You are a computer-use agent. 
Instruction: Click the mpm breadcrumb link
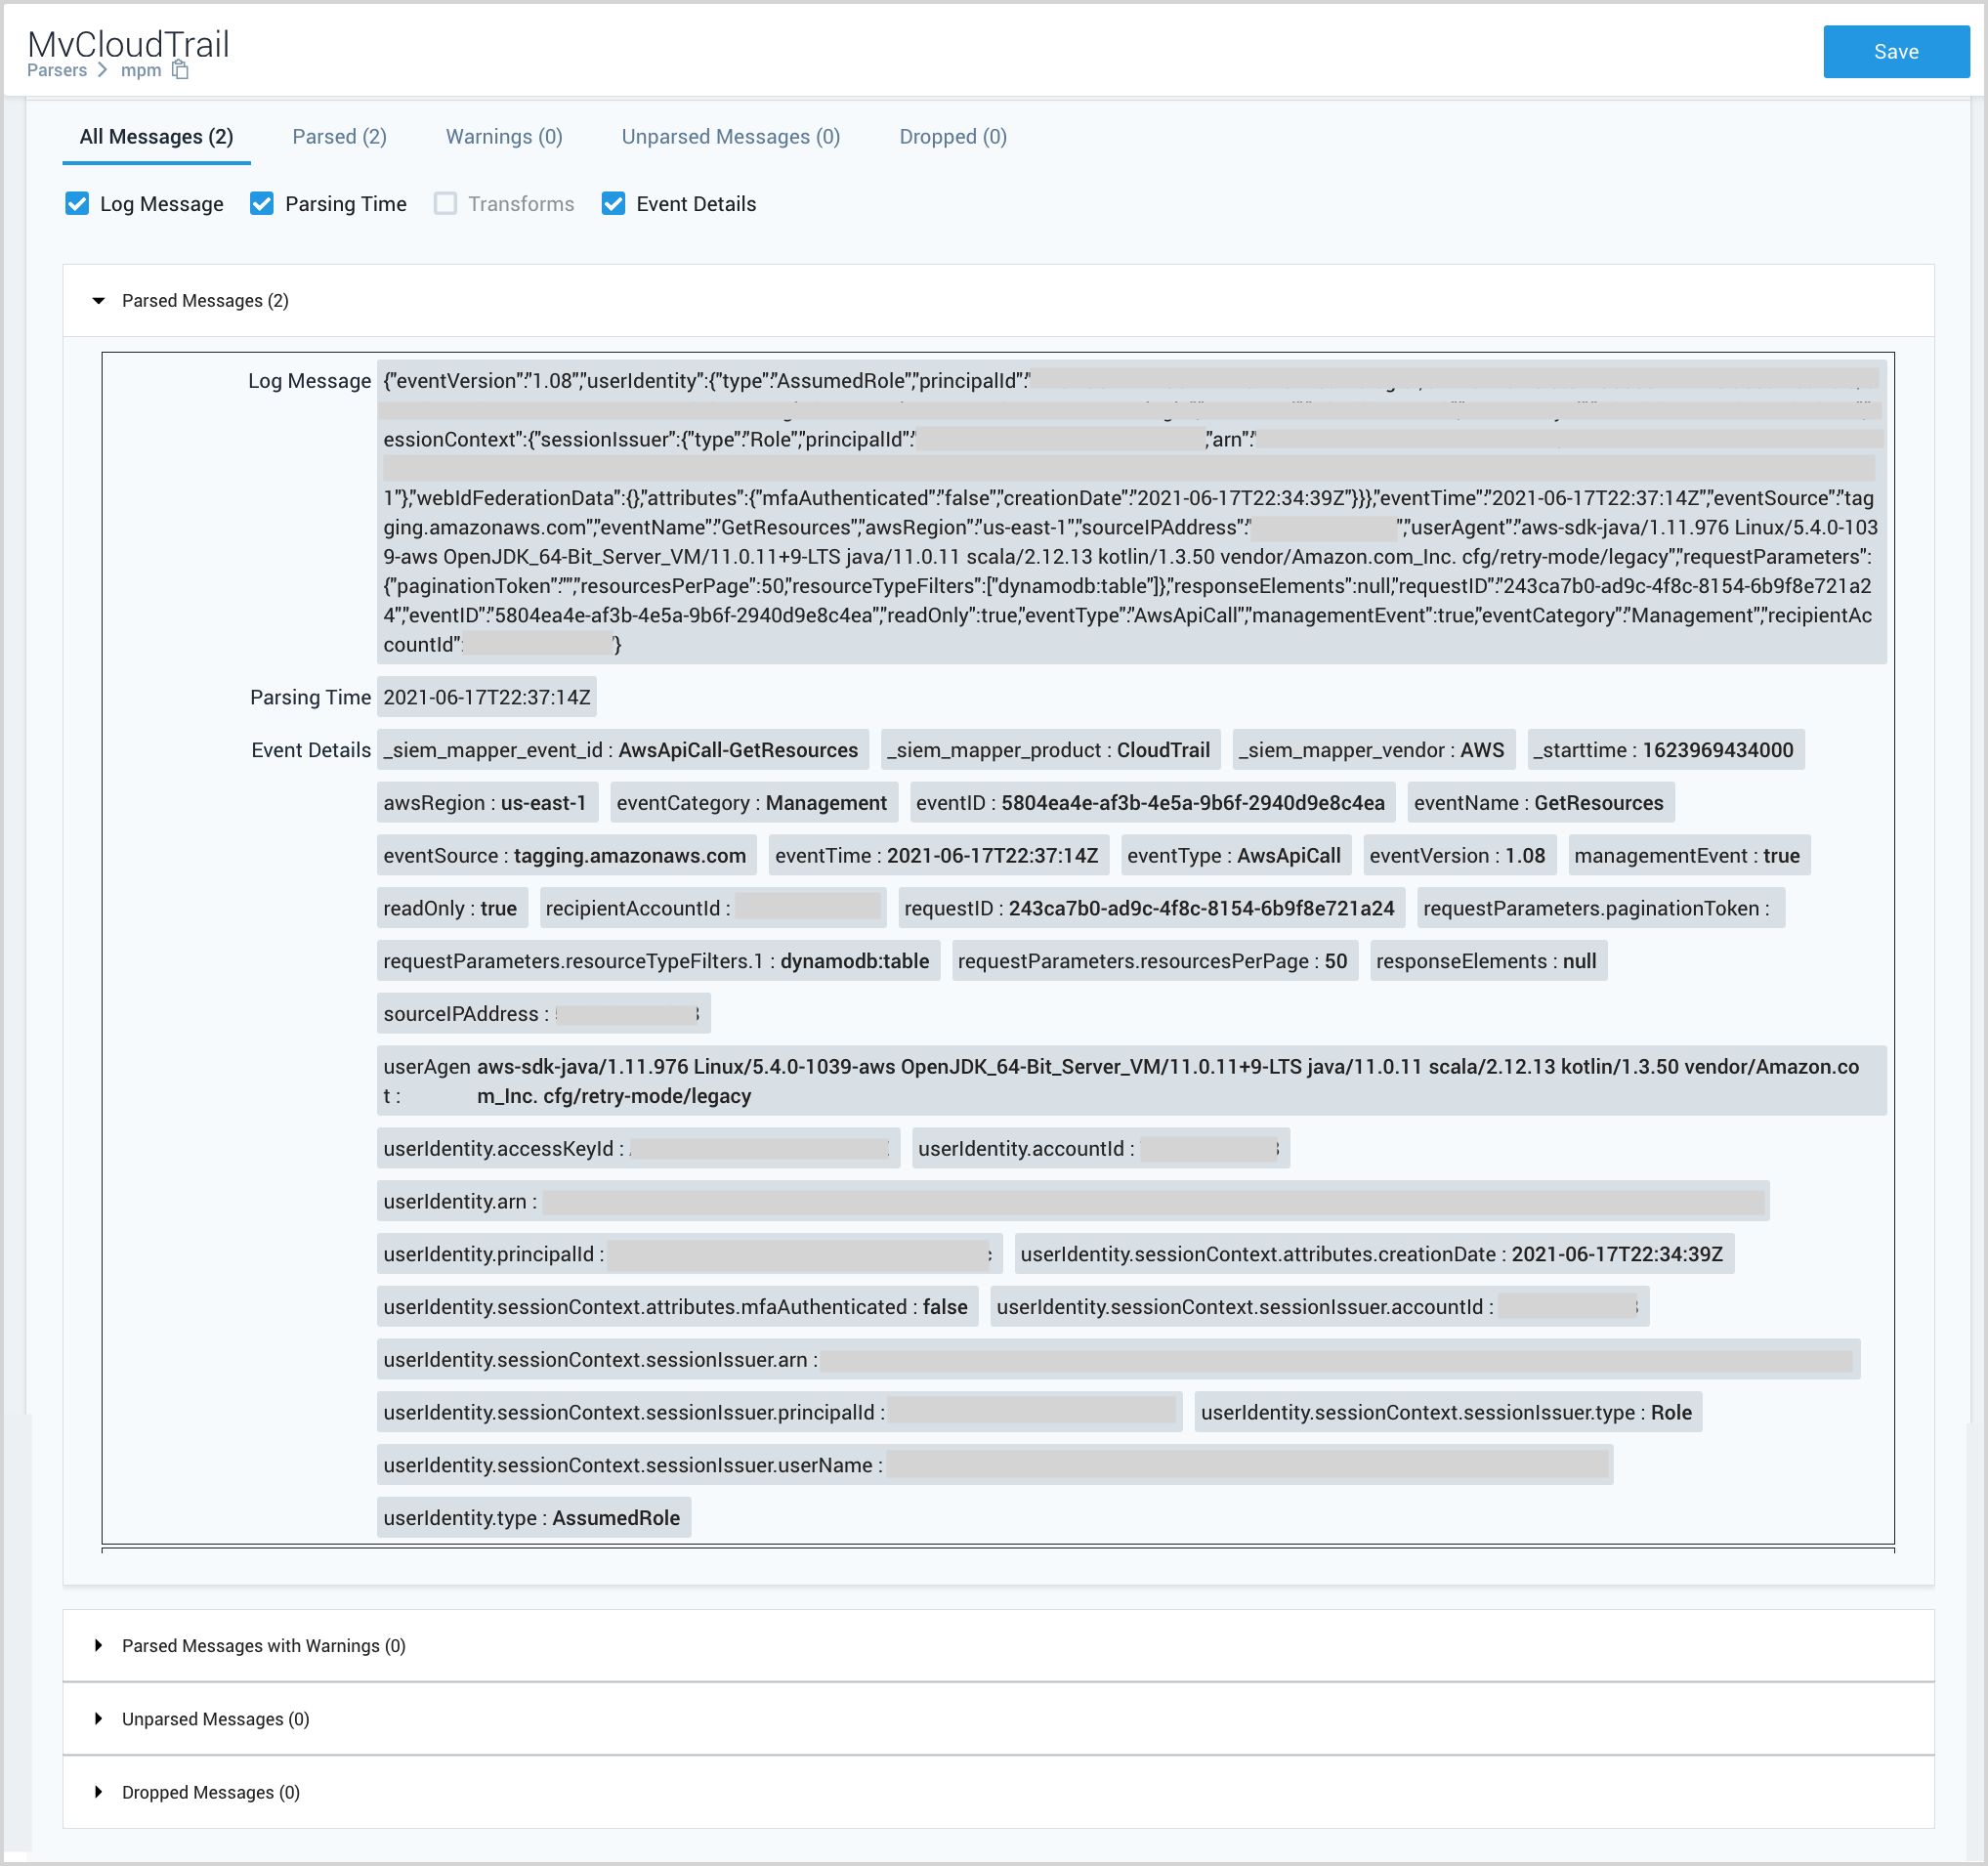click(141, 70)
